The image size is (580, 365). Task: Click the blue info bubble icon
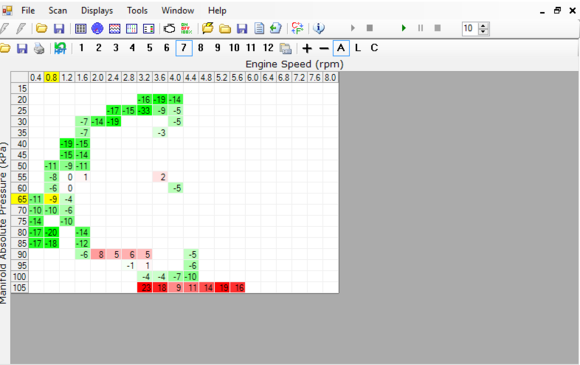coord(318,28)
